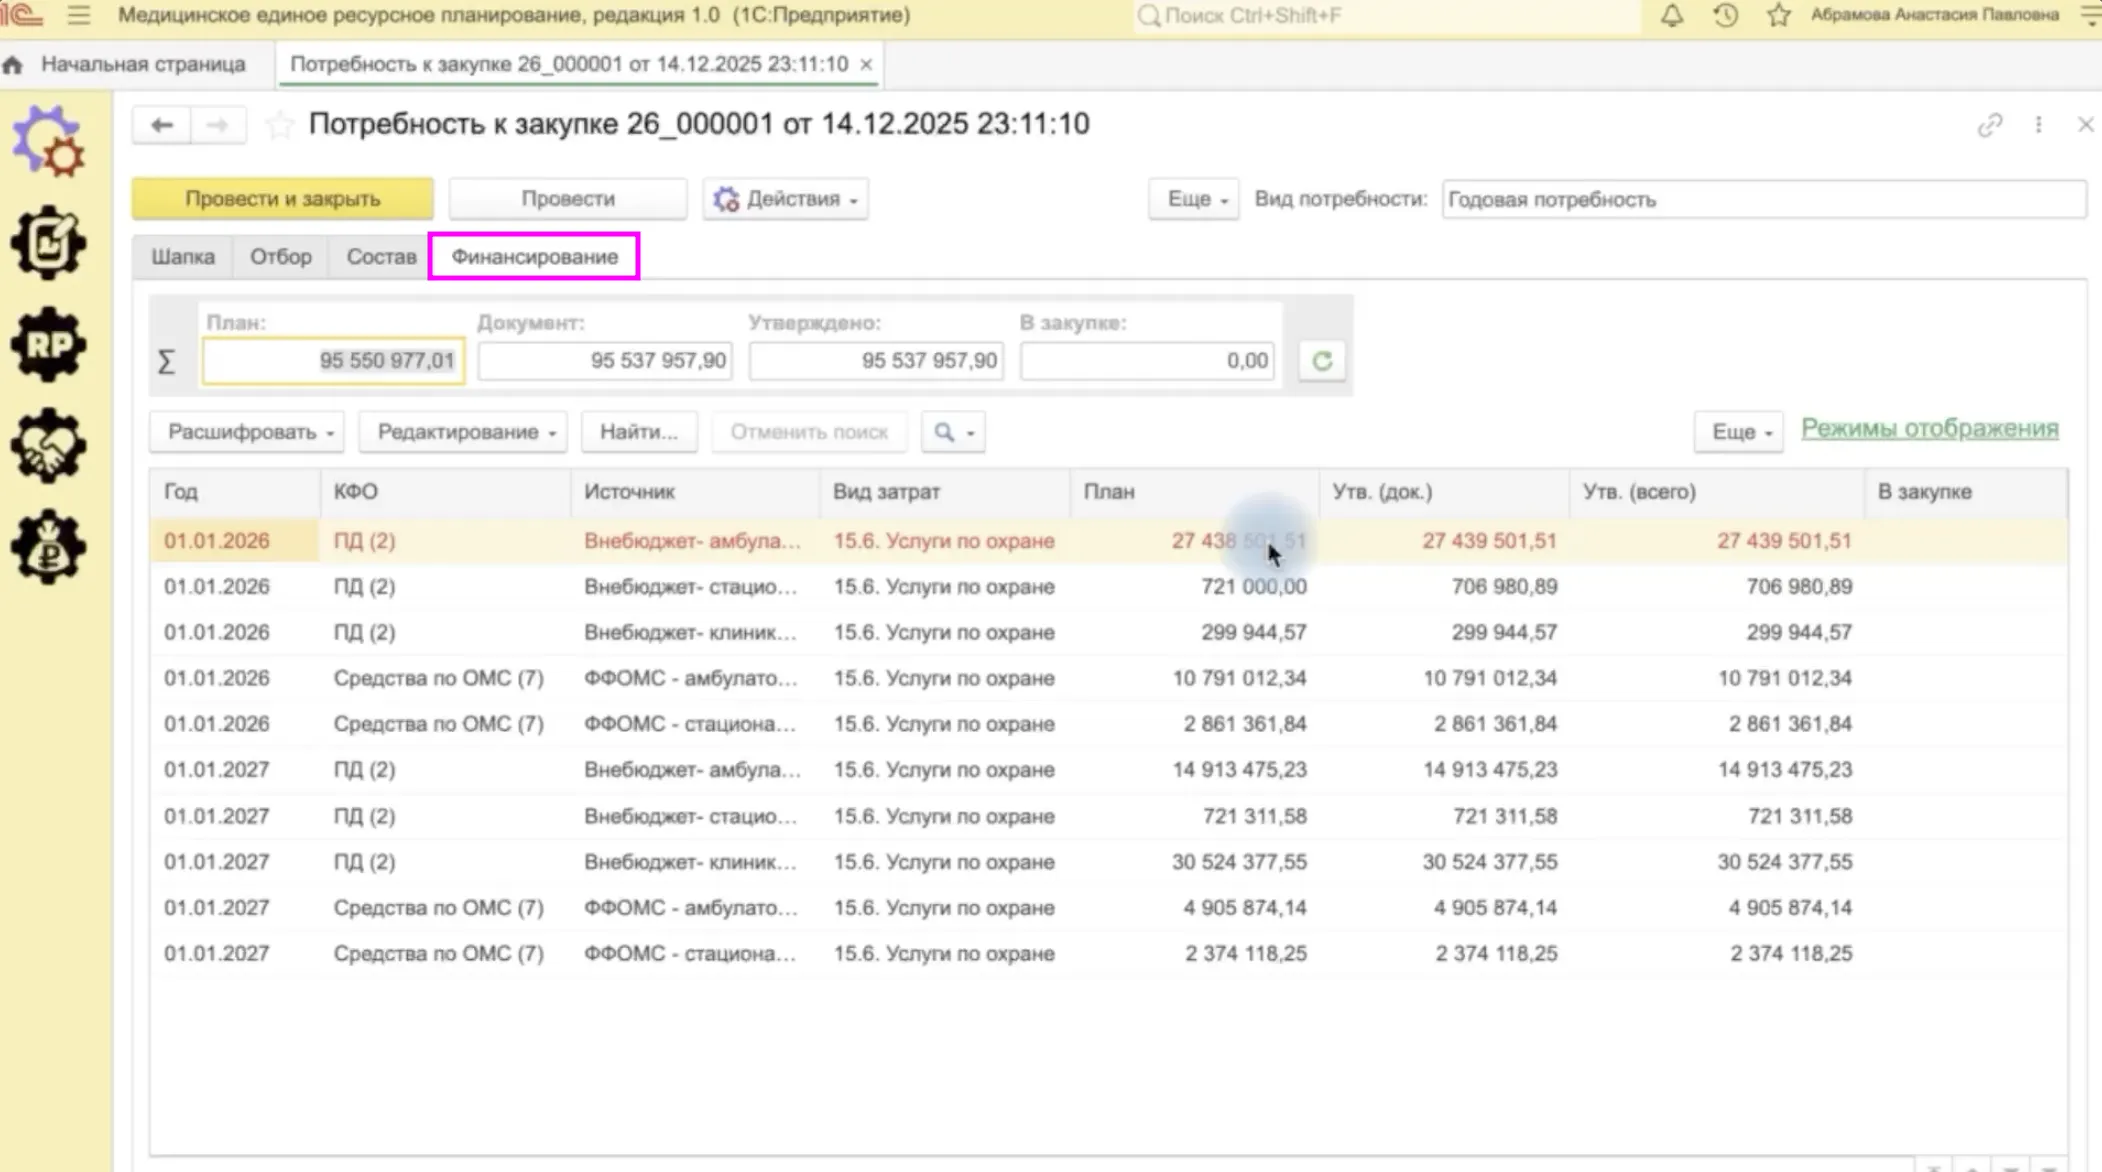
Task: Sort by the КФО column header
Action: [x=445, y=492]
